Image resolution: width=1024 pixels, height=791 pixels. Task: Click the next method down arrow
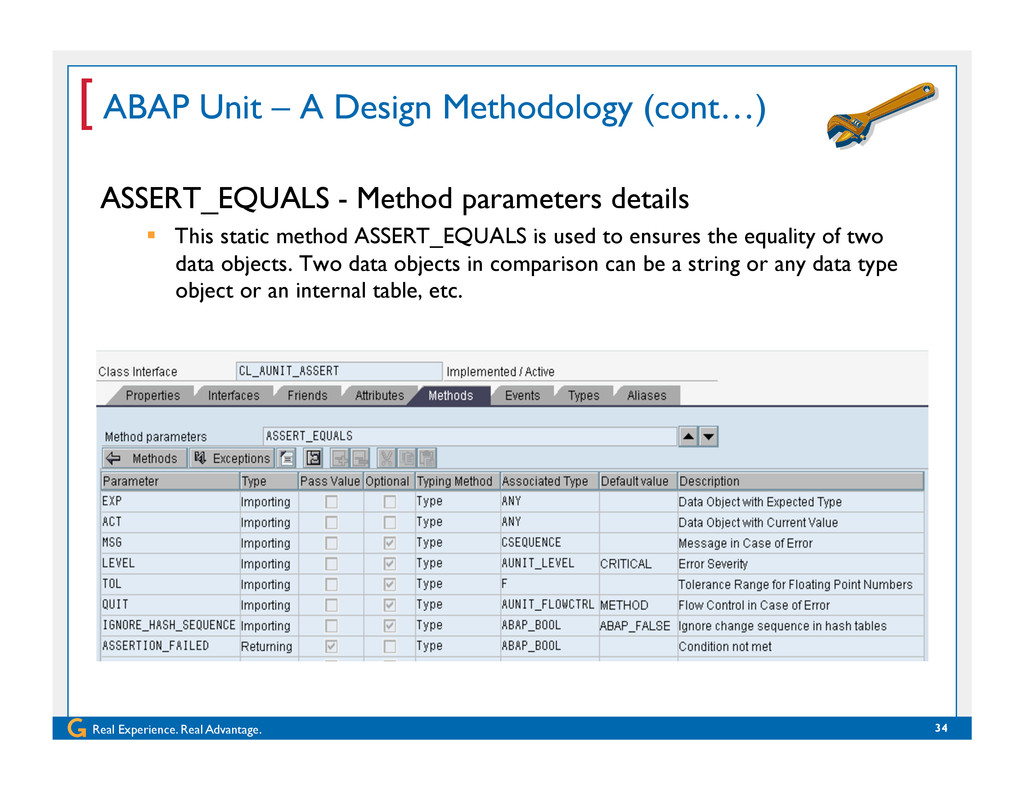(709, 436)
